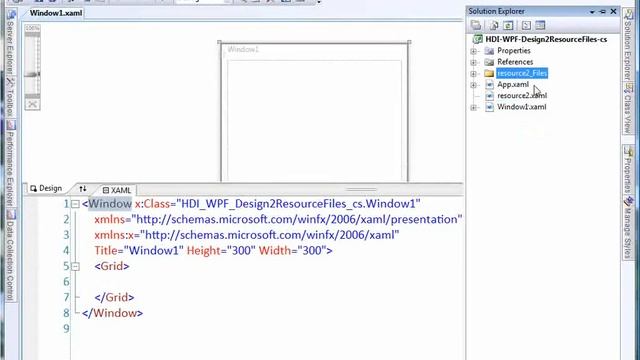
Task: Click View Code icon in Solution Explorer toolbar
Action: 526,25
